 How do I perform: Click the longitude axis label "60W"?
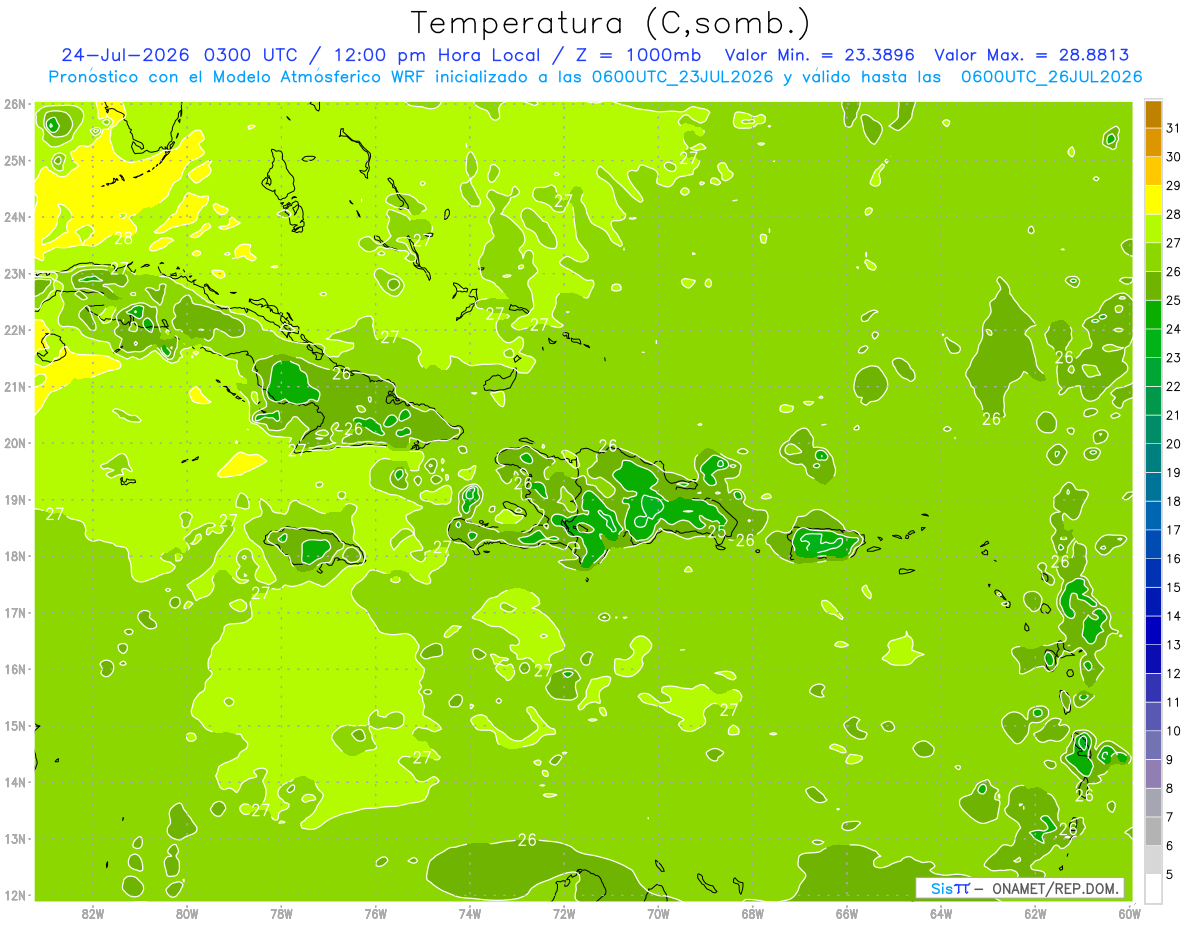pyautogui.click(x=1130, y=913)
